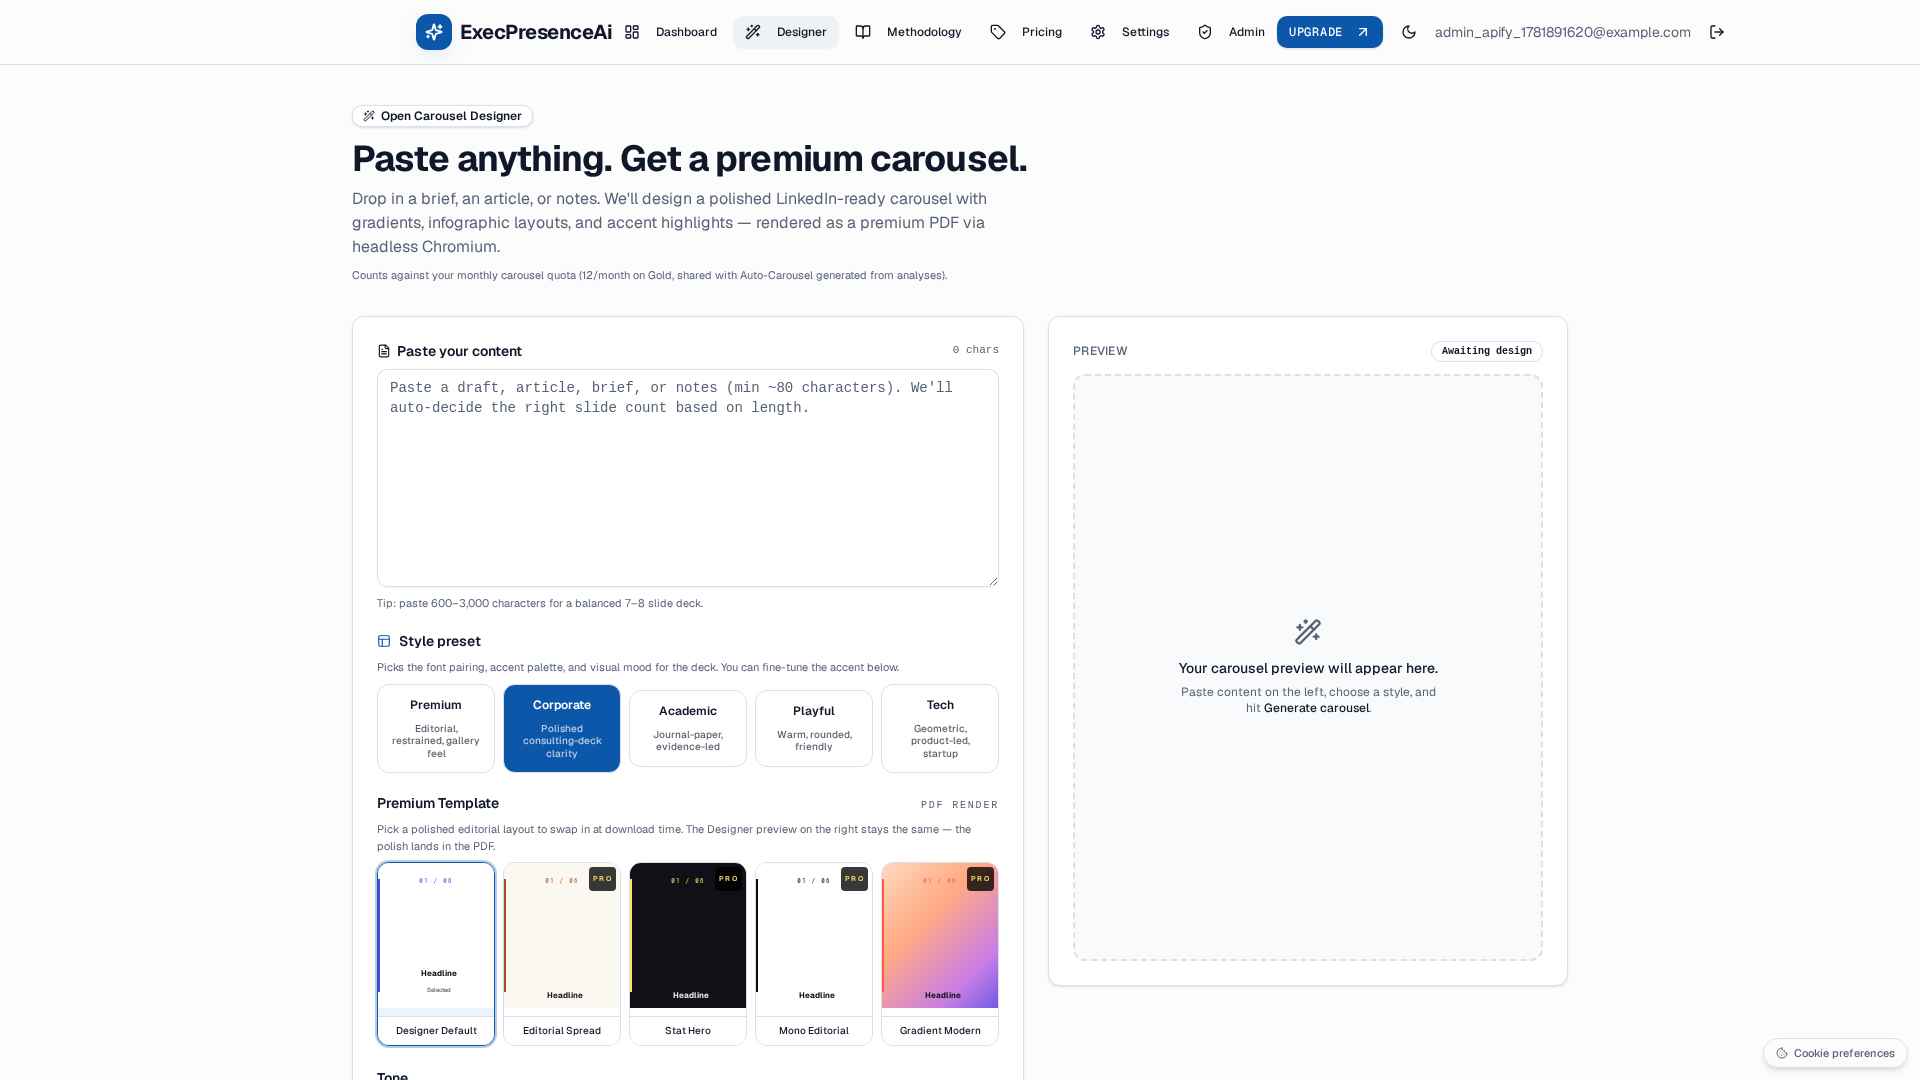This screenshot has height=1080, width=1920.
Task: Click the Dashboard grid icon
Action: (632, 32)
